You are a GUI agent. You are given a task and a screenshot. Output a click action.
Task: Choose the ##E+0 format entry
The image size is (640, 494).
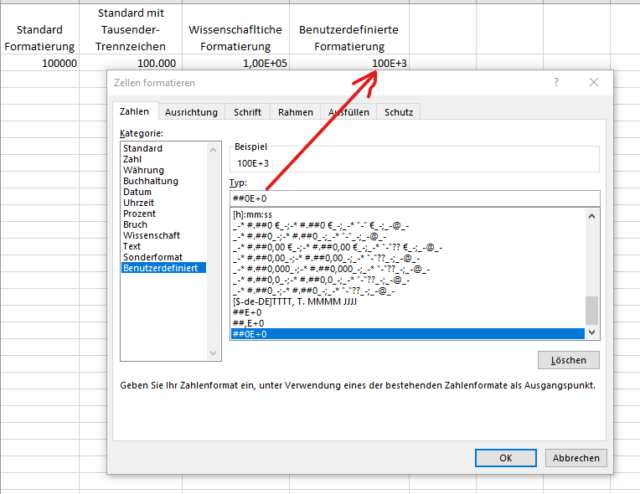coord(407,312)
